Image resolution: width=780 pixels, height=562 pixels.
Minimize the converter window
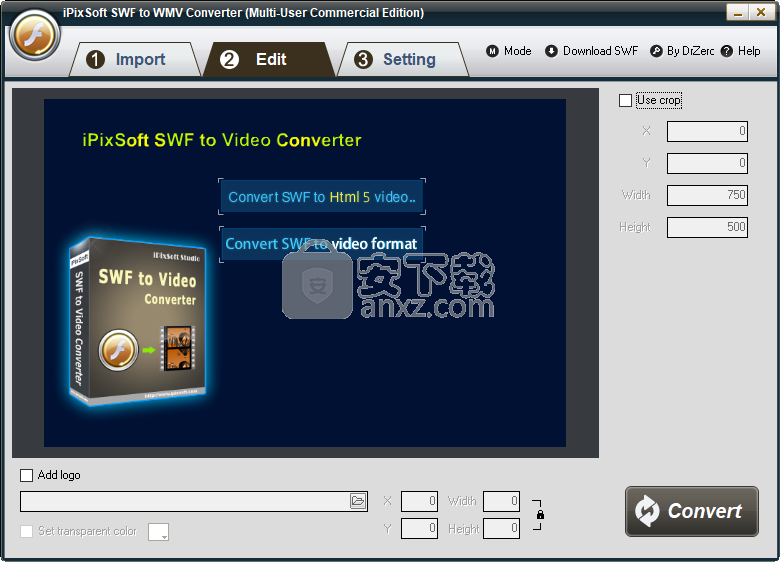tap(737, 12)
